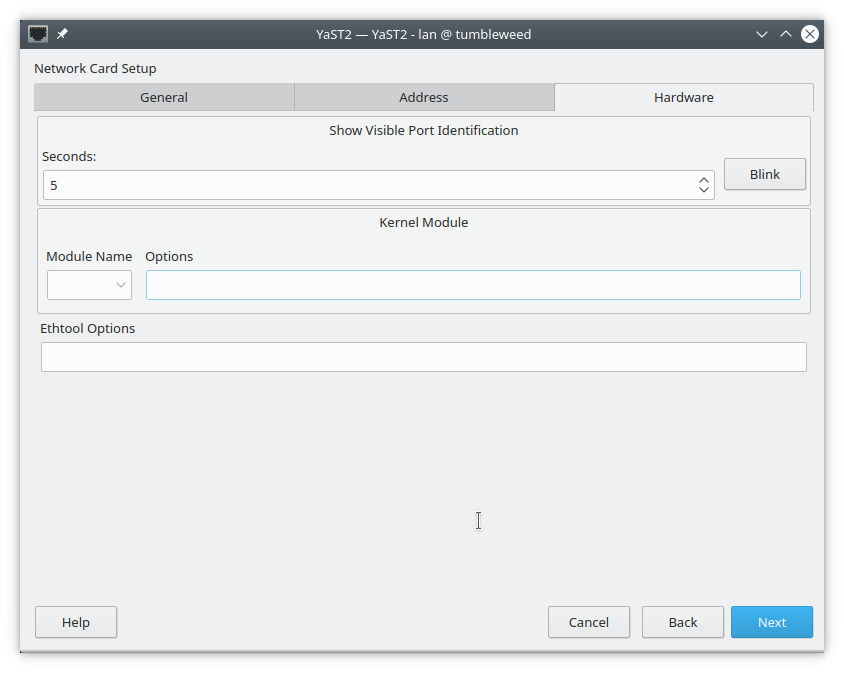Focus the kernel module Options text field
Screen dimensions: 844x673
click(x=473, y=285)
